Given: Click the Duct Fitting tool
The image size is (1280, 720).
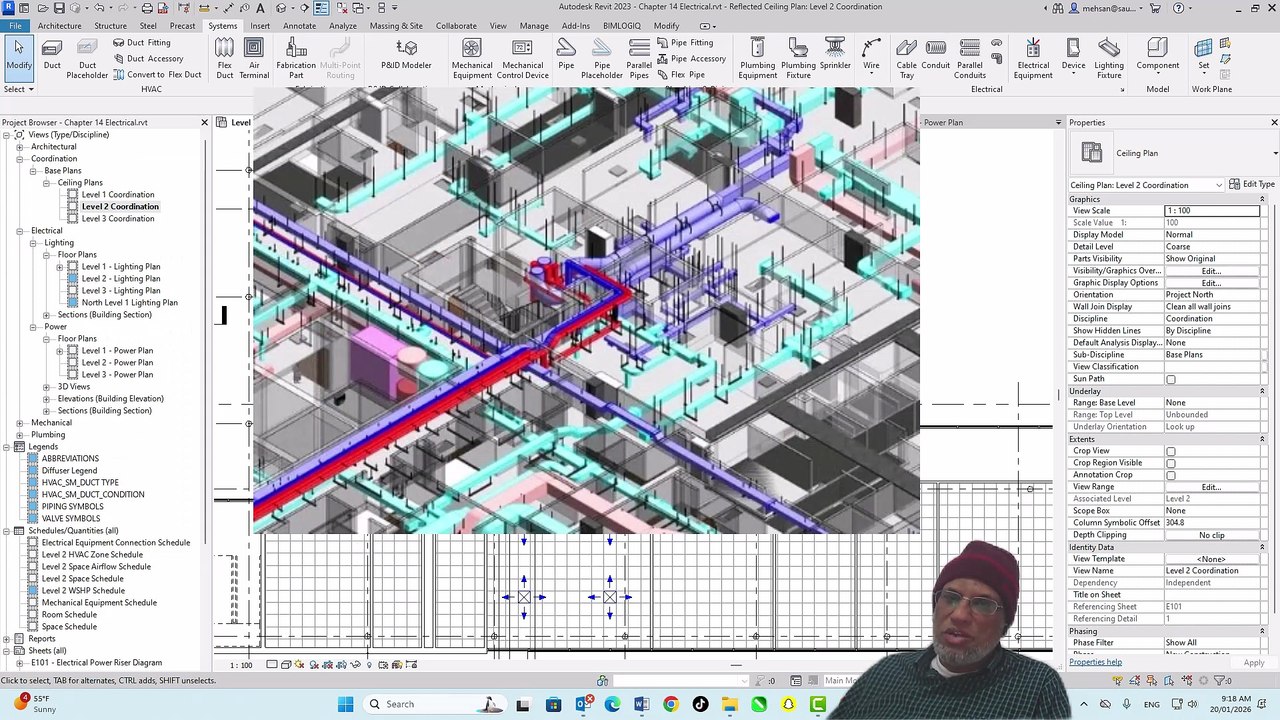Looking at the screenshot, I should tap(142, 43).
